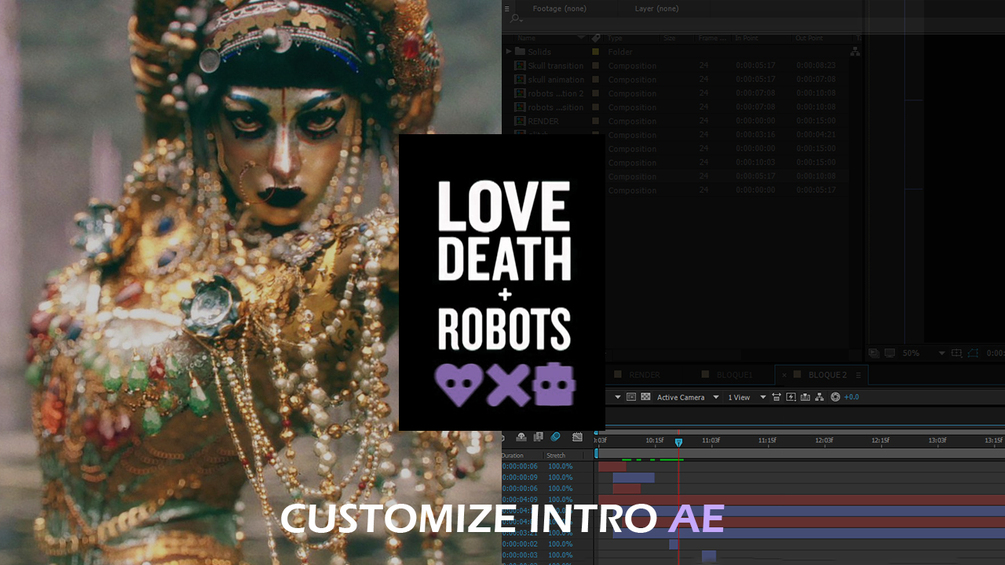This screenshot has width=1005, height=565.
Task: Sort the project list by Type column
Action: click(615, 38)
